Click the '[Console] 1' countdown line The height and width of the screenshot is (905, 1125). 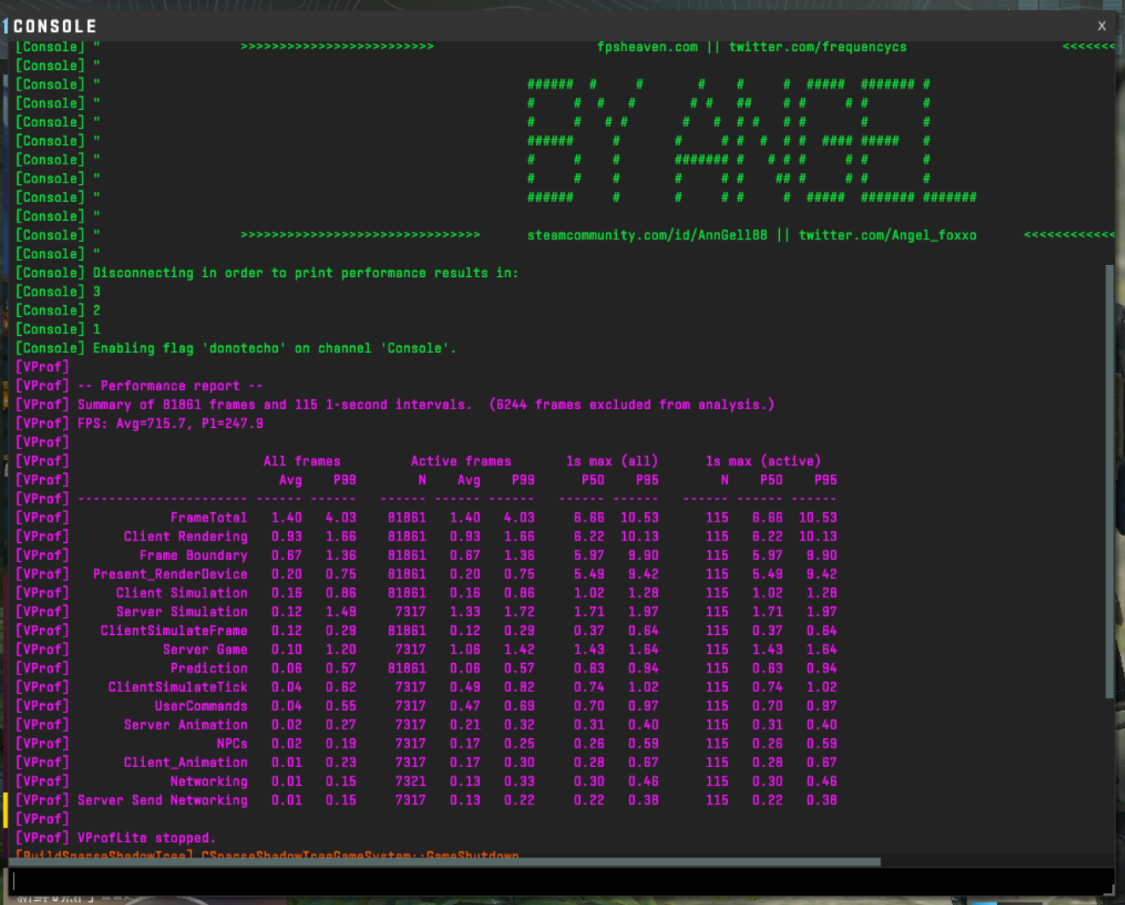[57, 329]
